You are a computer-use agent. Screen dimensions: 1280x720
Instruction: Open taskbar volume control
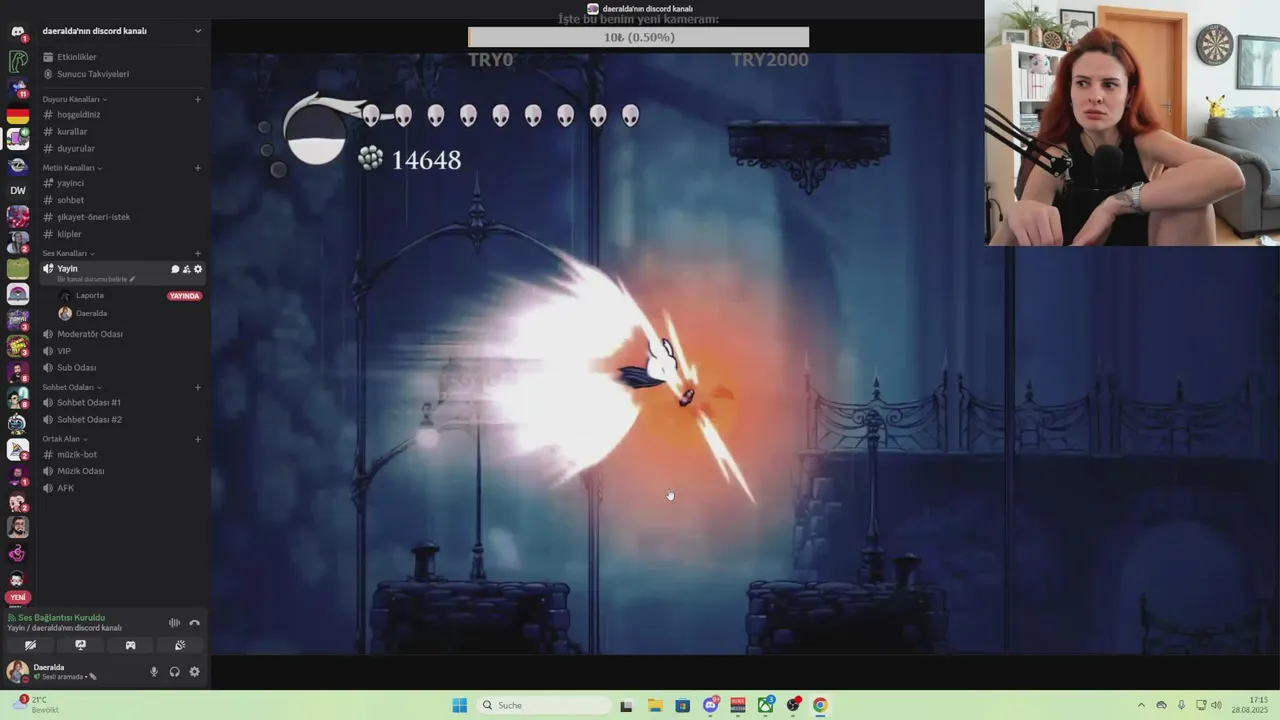1216,705
